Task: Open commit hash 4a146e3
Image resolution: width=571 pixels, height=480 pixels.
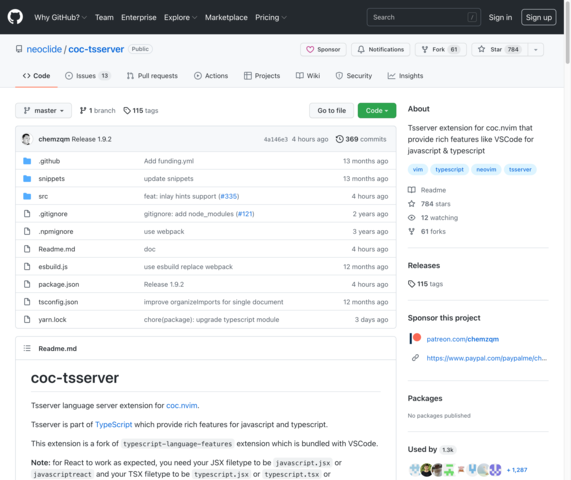Action: point(276,139)
